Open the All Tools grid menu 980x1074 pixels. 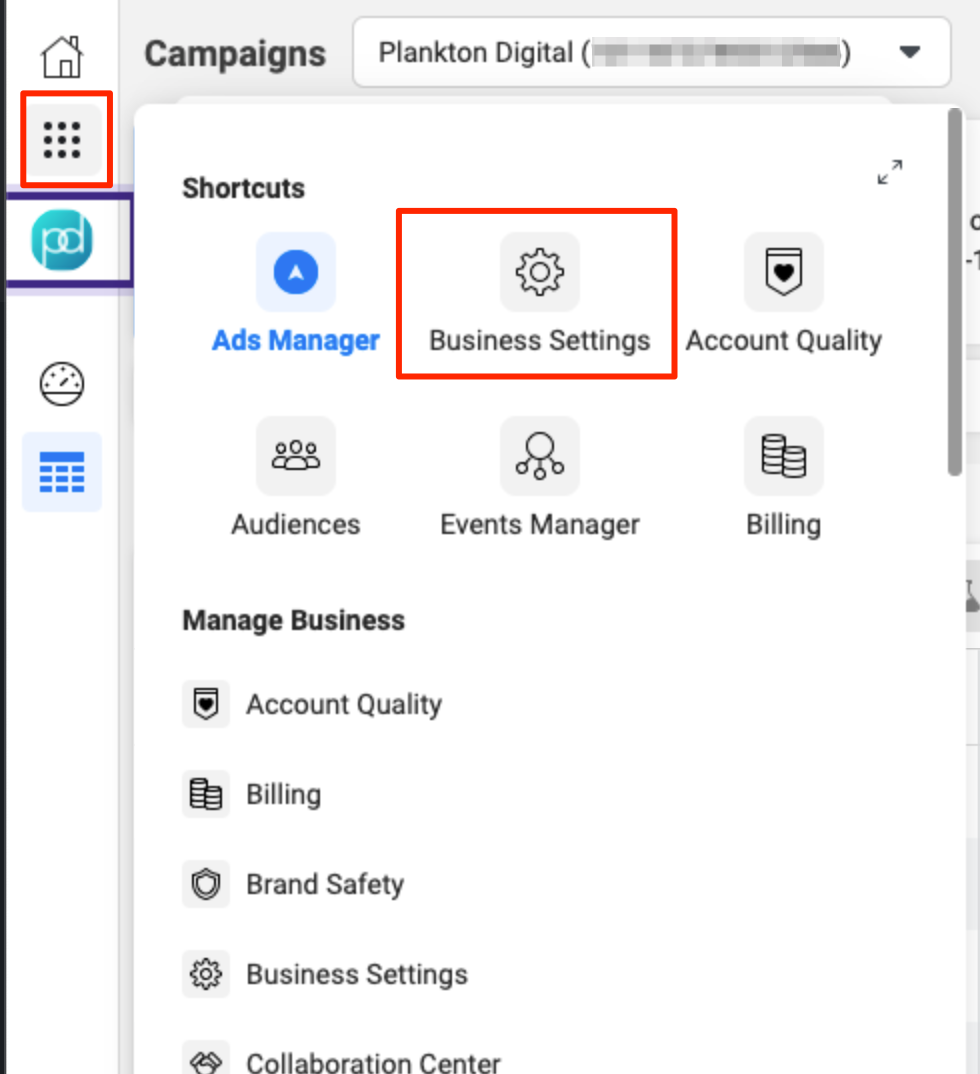(x=62, y=140)
